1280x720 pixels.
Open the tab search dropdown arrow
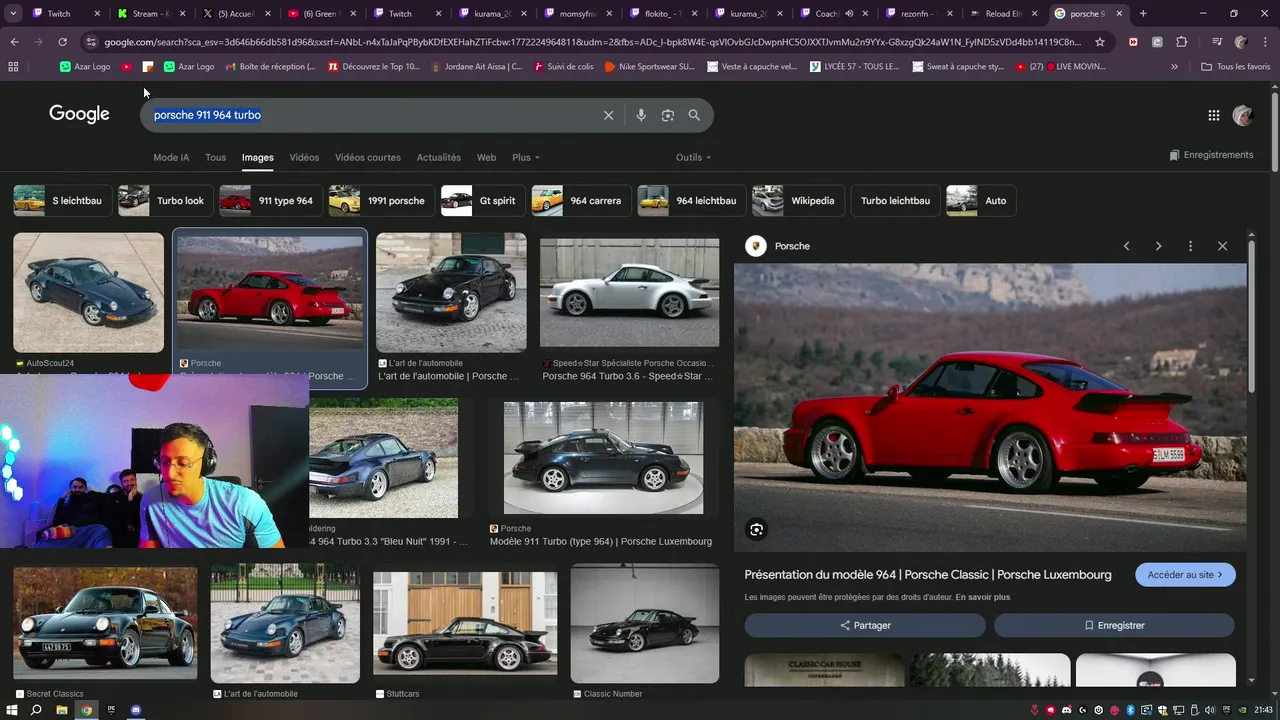point(13,14)
